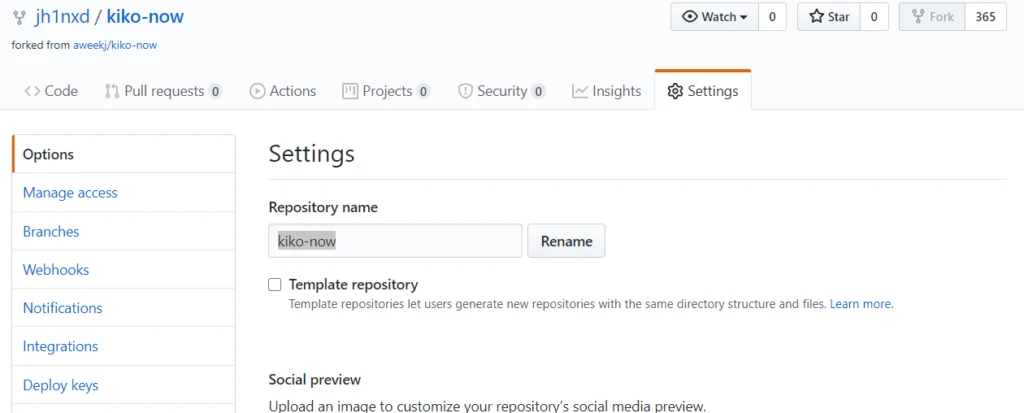This screenshot has height=413, width=1024.
Task: Click the Repository name text field
Action: (x=395, y=241)
